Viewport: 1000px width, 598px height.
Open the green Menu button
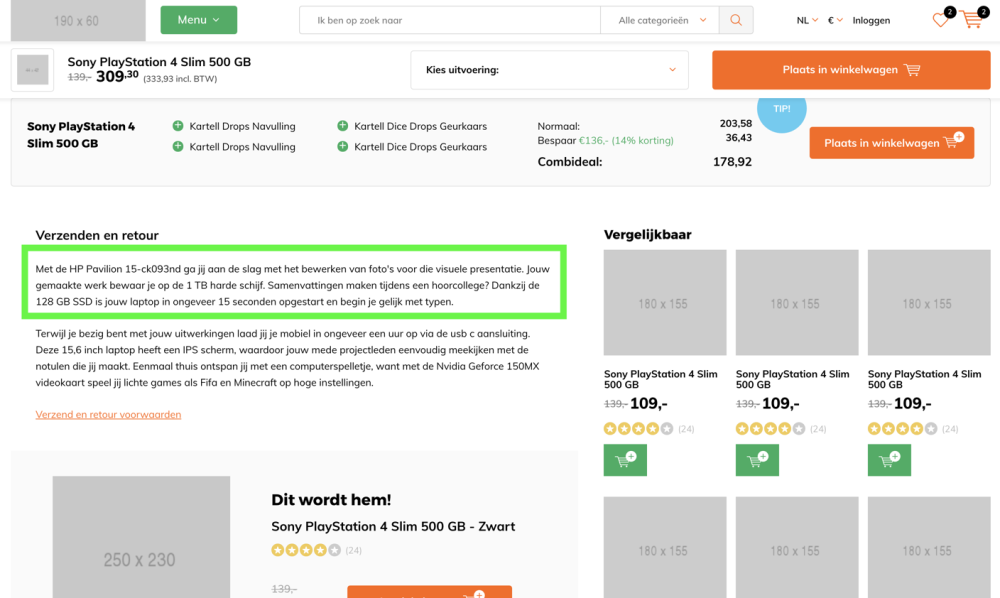[198, 20]
